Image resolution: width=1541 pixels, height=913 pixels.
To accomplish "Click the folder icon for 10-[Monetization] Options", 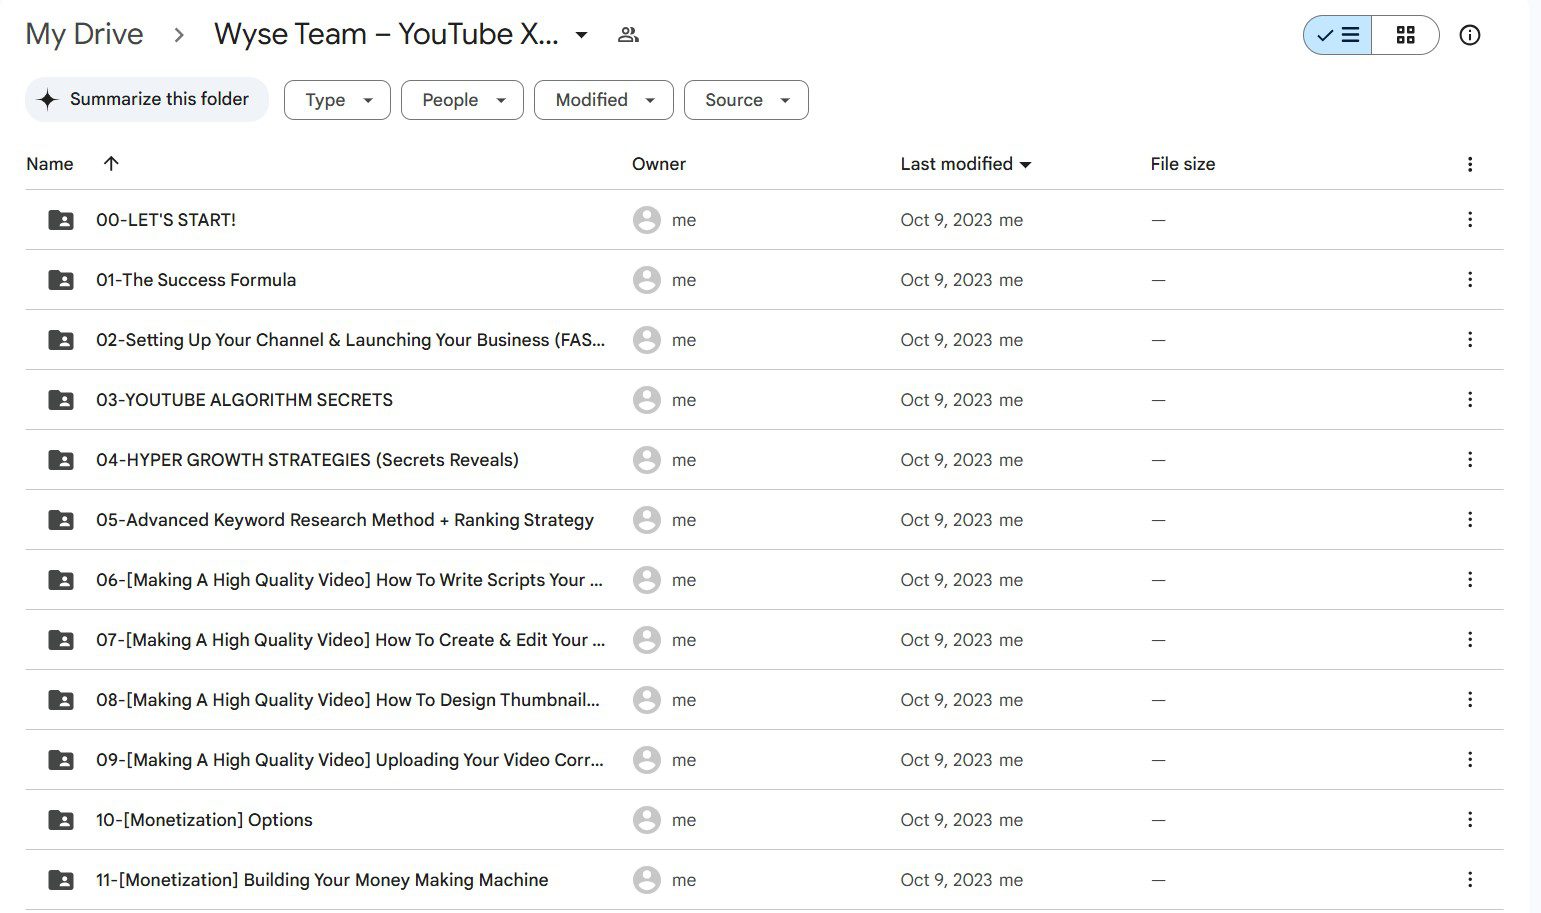I will pos(61,820).
